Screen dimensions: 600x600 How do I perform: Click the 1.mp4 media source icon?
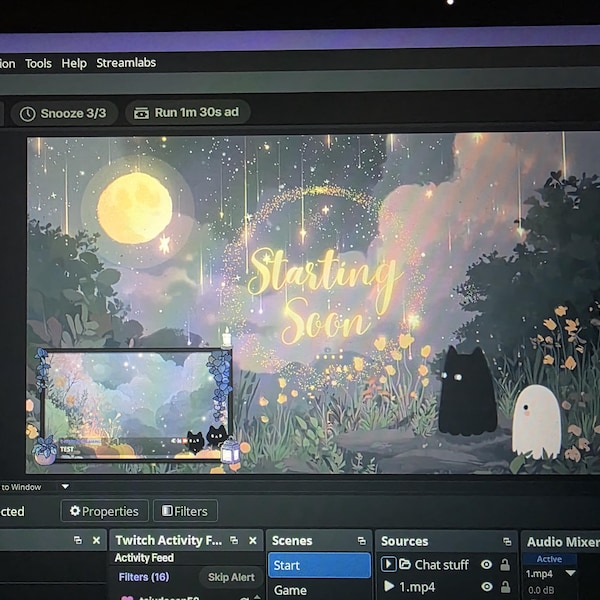pos(388,586)
